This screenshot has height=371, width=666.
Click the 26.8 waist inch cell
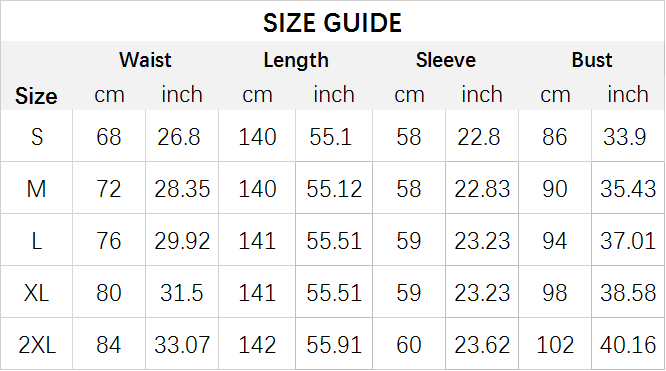182,136
